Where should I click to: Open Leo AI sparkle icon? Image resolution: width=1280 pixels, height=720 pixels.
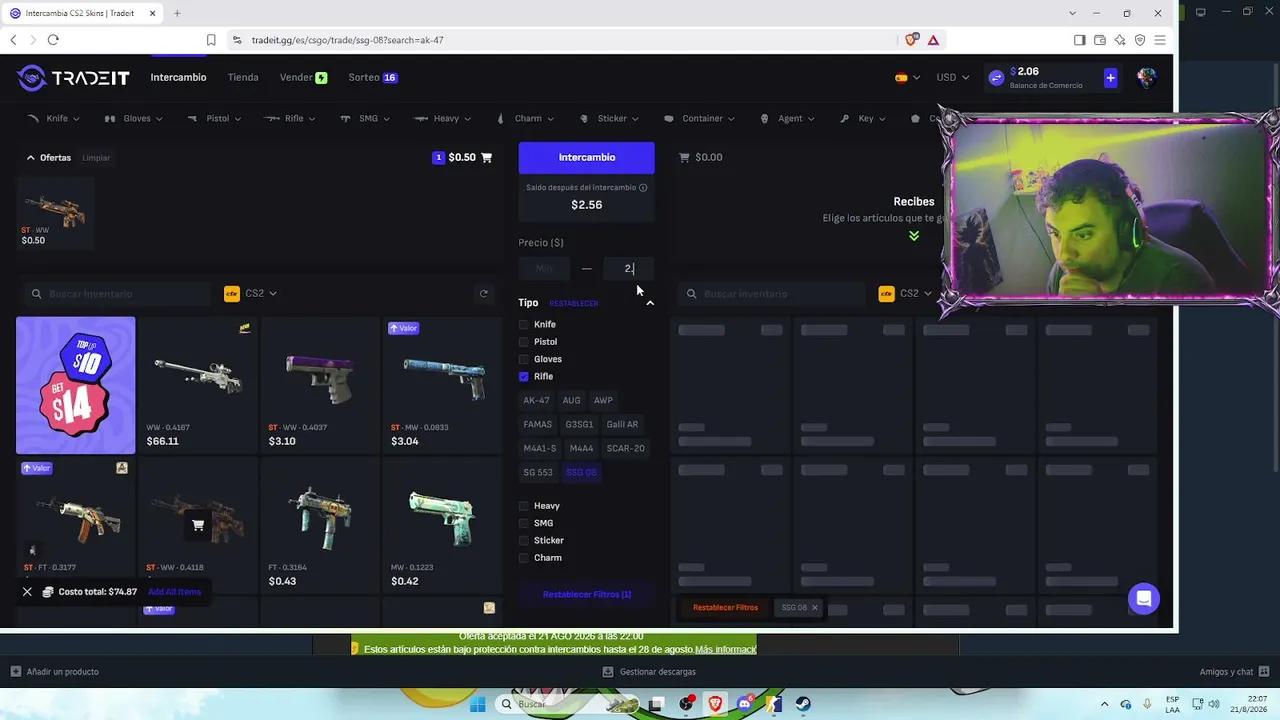tap(1120, 40)
